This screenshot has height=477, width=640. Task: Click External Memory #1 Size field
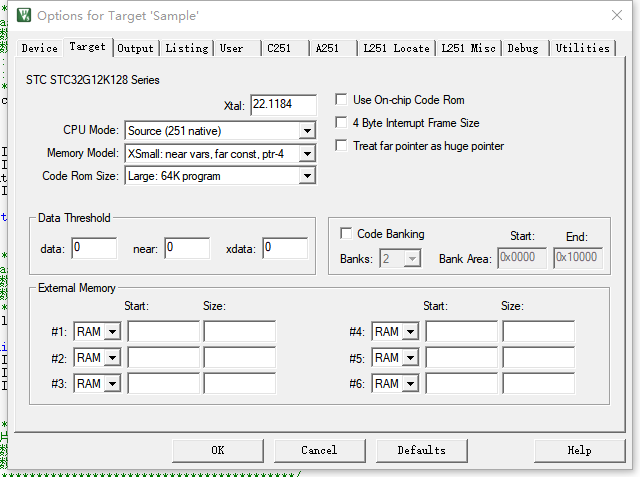240,331
